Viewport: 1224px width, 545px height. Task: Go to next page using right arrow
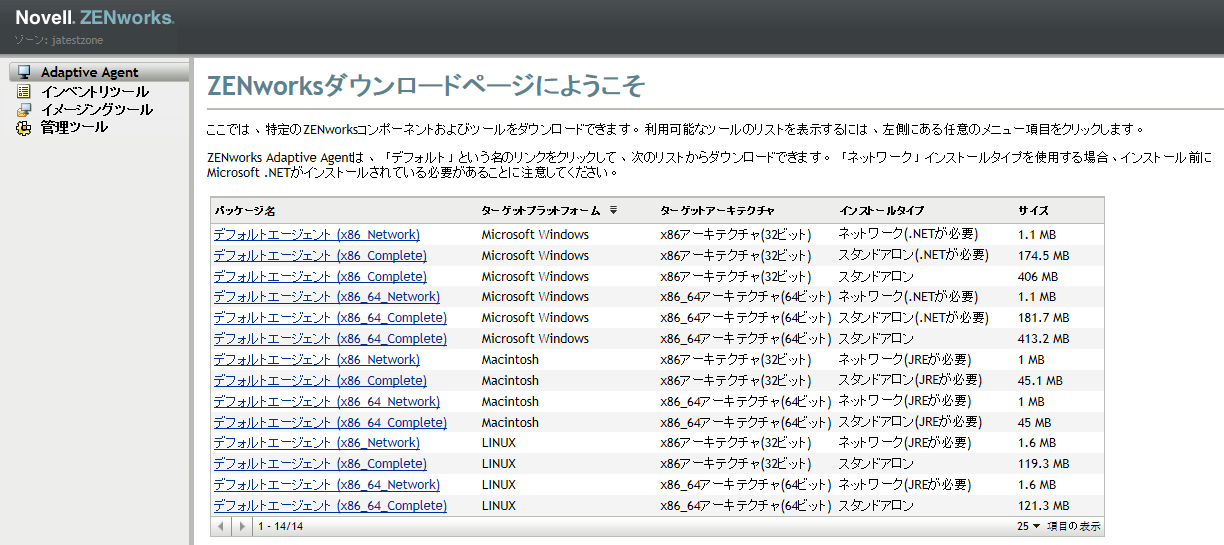pos(244,526)
